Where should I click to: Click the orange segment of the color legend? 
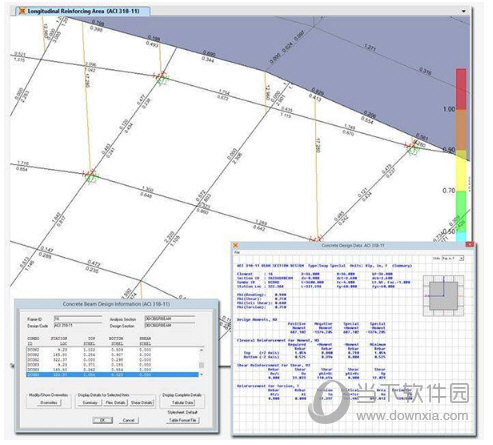tap(461, 130)
